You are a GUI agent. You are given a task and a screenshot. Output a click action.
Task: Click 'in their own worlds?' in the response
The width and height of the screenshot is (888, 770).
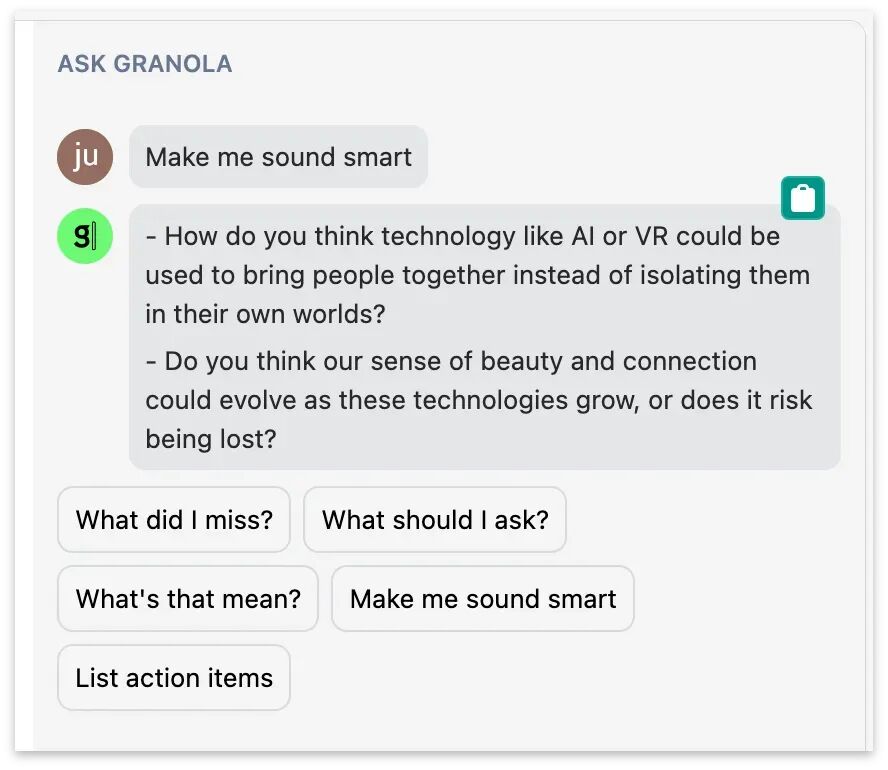point(265,314)
